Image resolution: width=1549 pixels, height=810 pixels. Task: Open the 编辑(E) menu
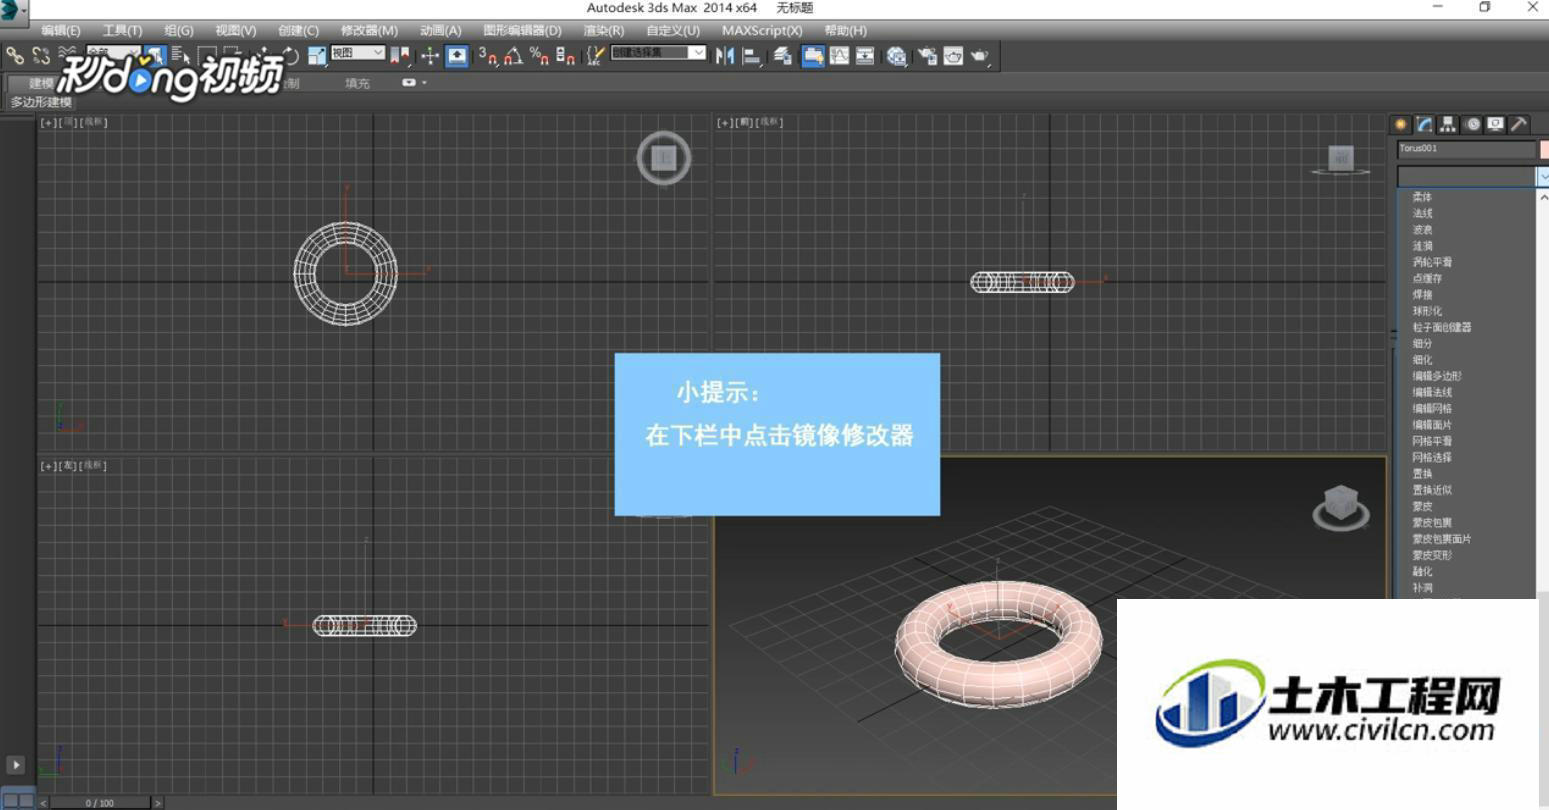61,31
